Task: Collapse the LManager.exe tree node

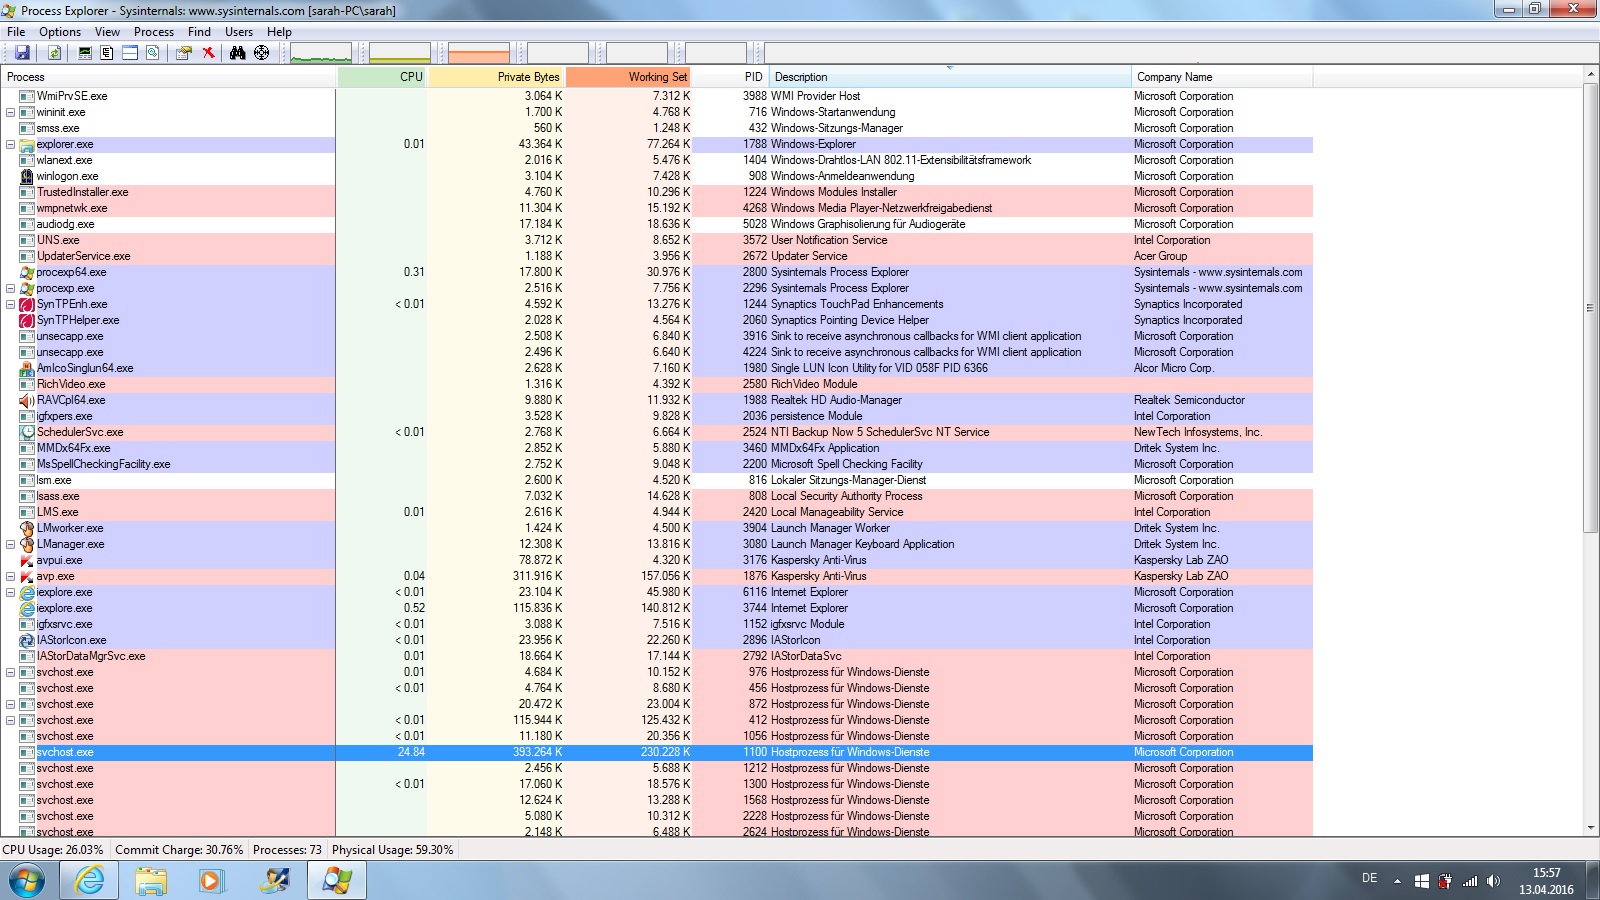Action: click(x=10, y=544)
